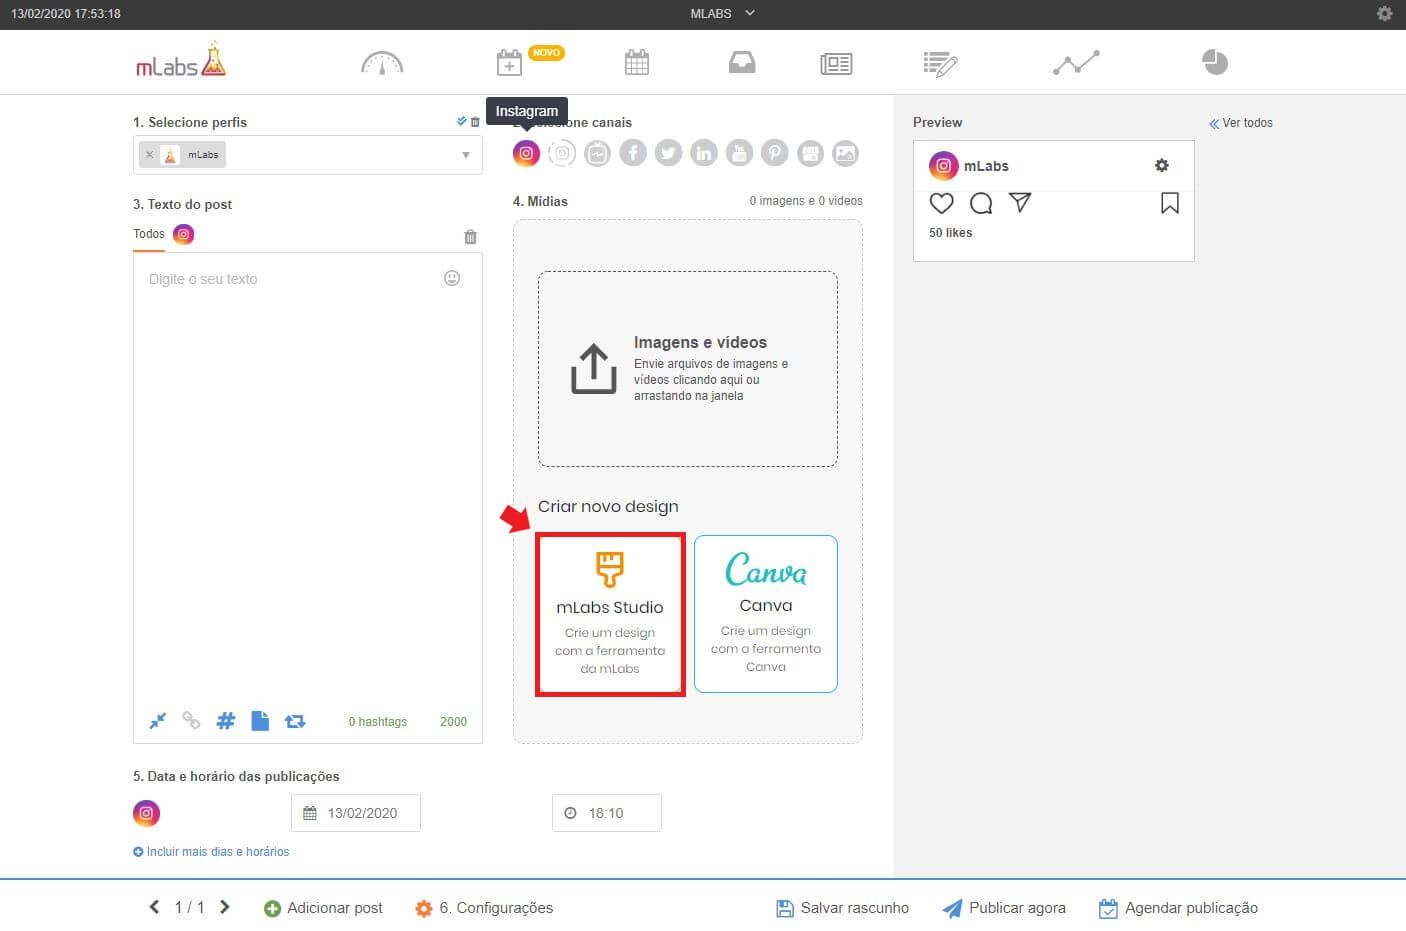Image resolution: width=1406 pixels, height=931 pixels.
Task: Remove the mLabs profile chip
Action: point(149,155)
